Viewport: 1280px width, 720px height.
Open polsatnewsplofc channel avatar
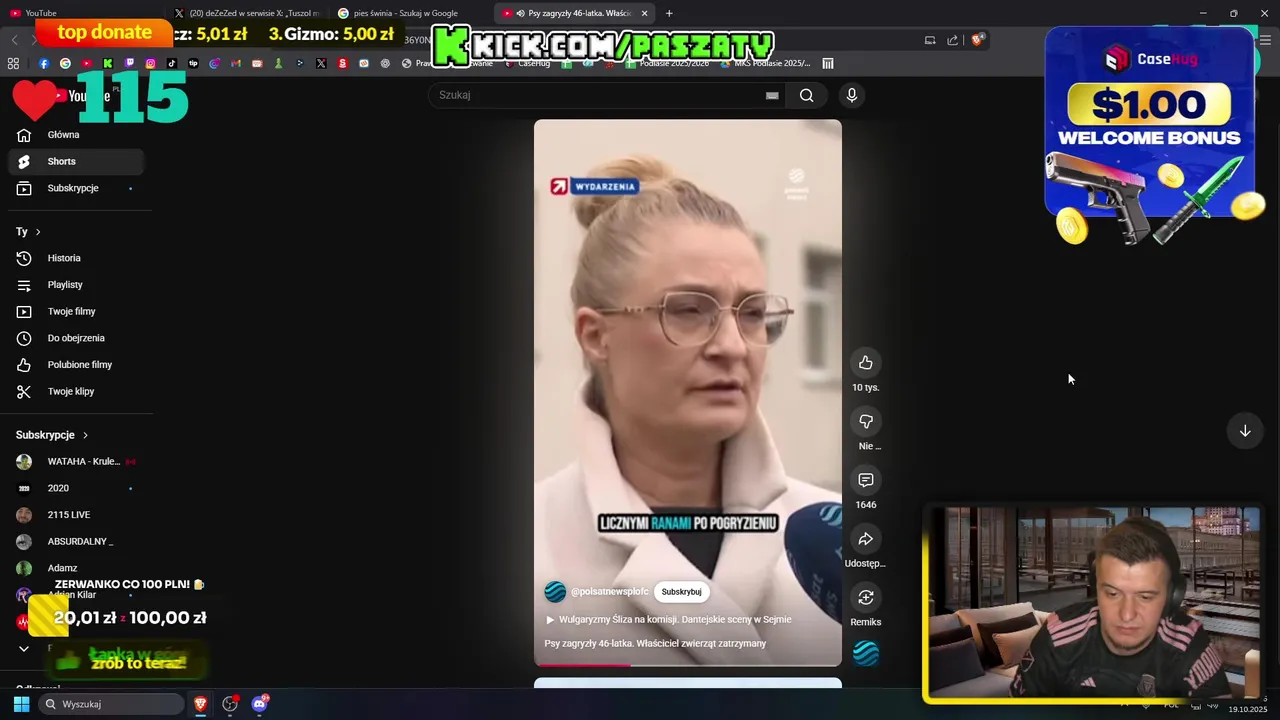click(555, 592)
